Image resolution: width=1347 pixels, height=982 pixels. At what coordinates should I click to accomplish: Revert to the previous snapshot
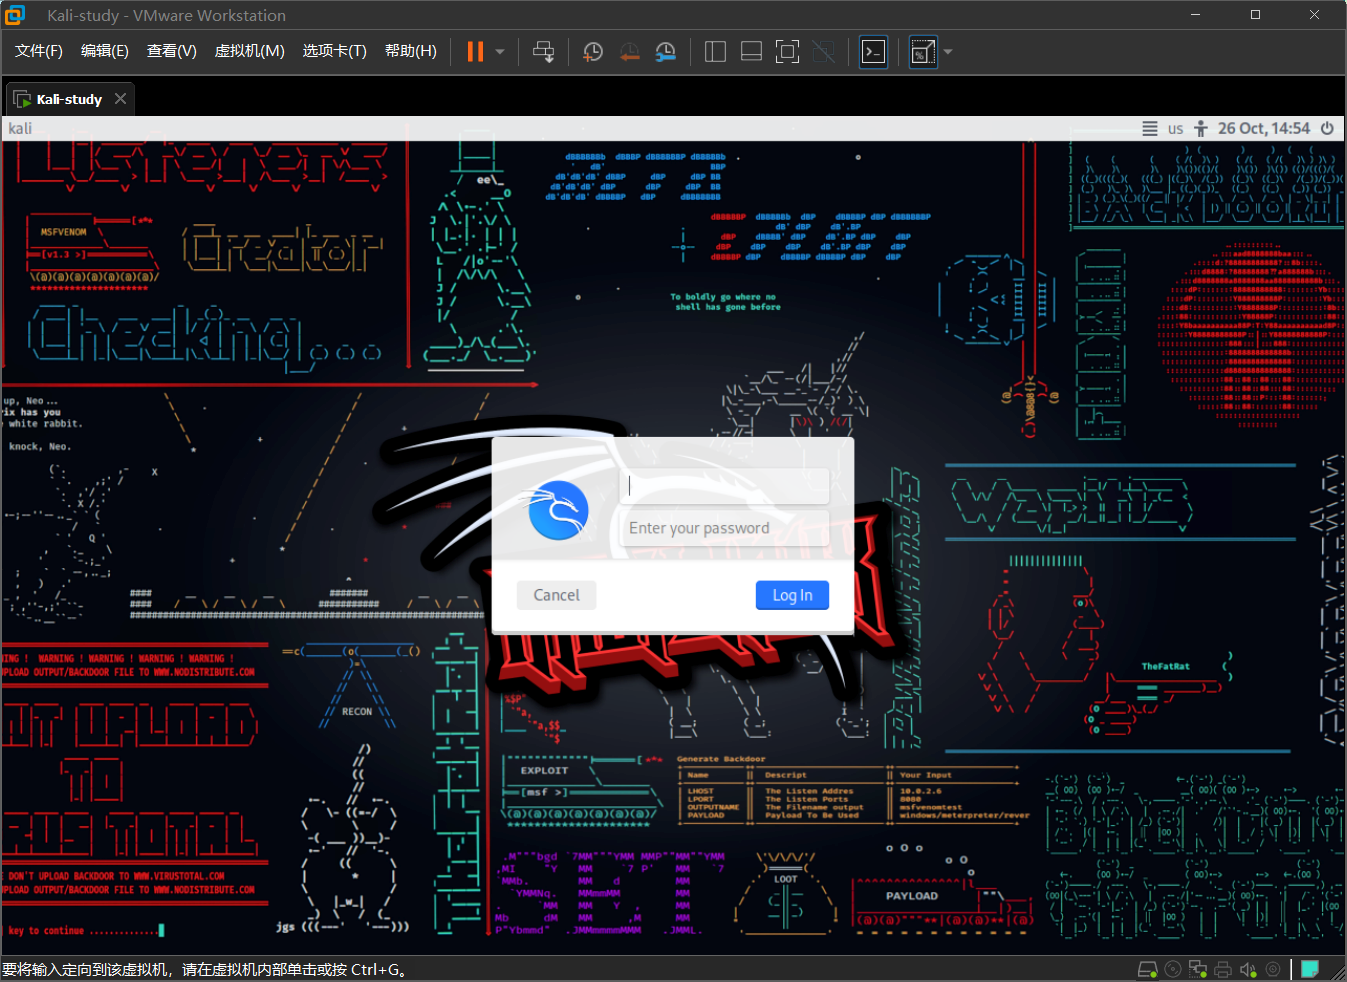(629, 52)
